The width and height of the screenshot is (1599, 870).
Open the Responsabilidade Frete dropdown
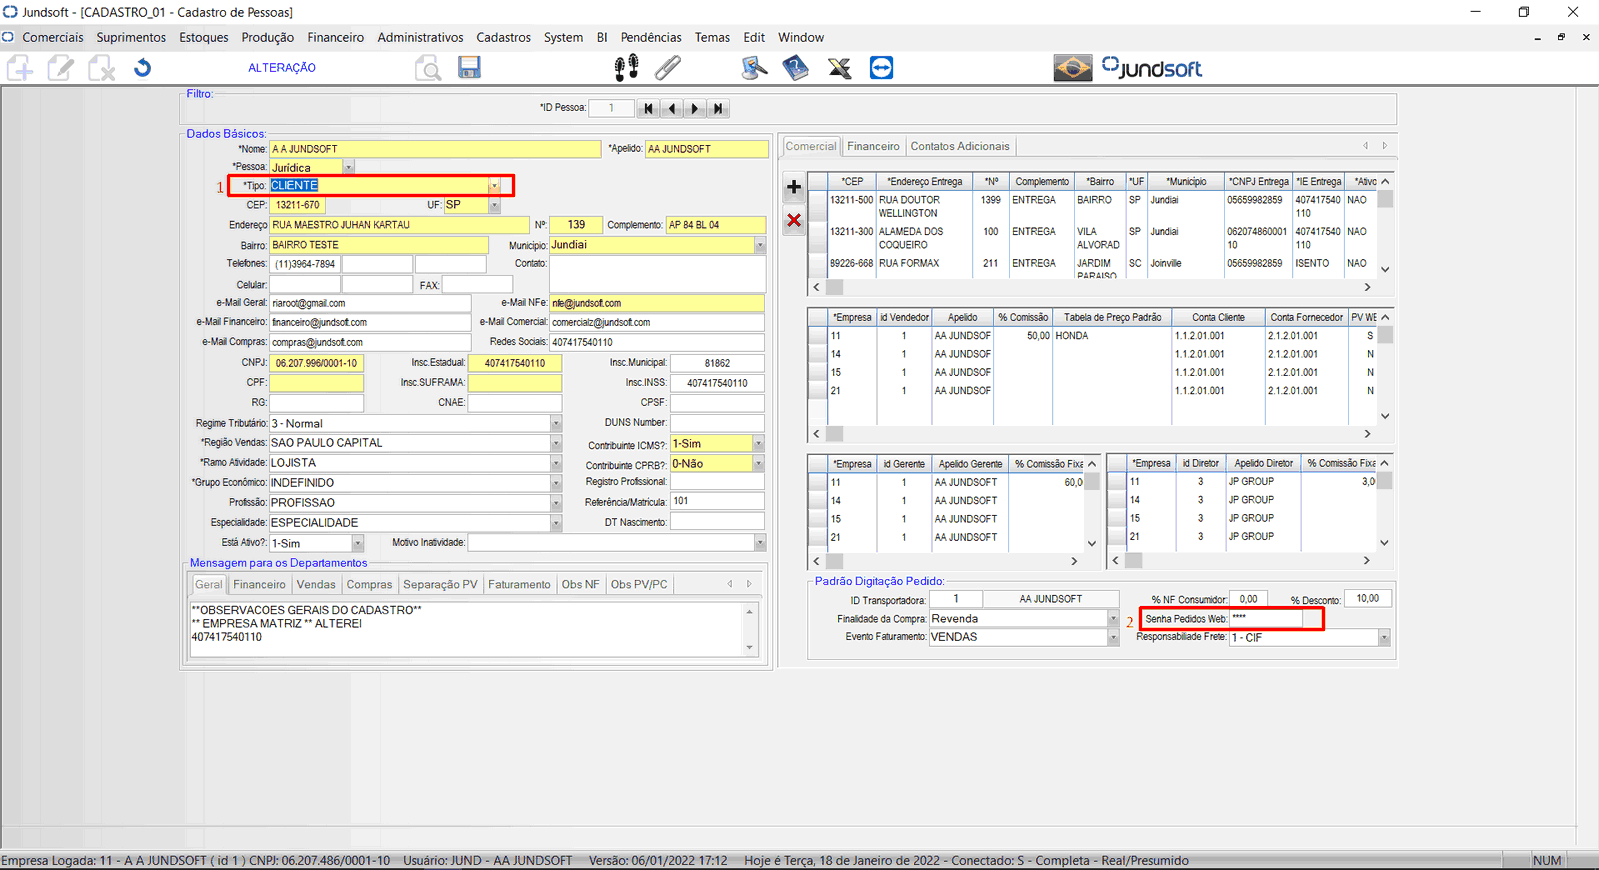pos(1385,637)
